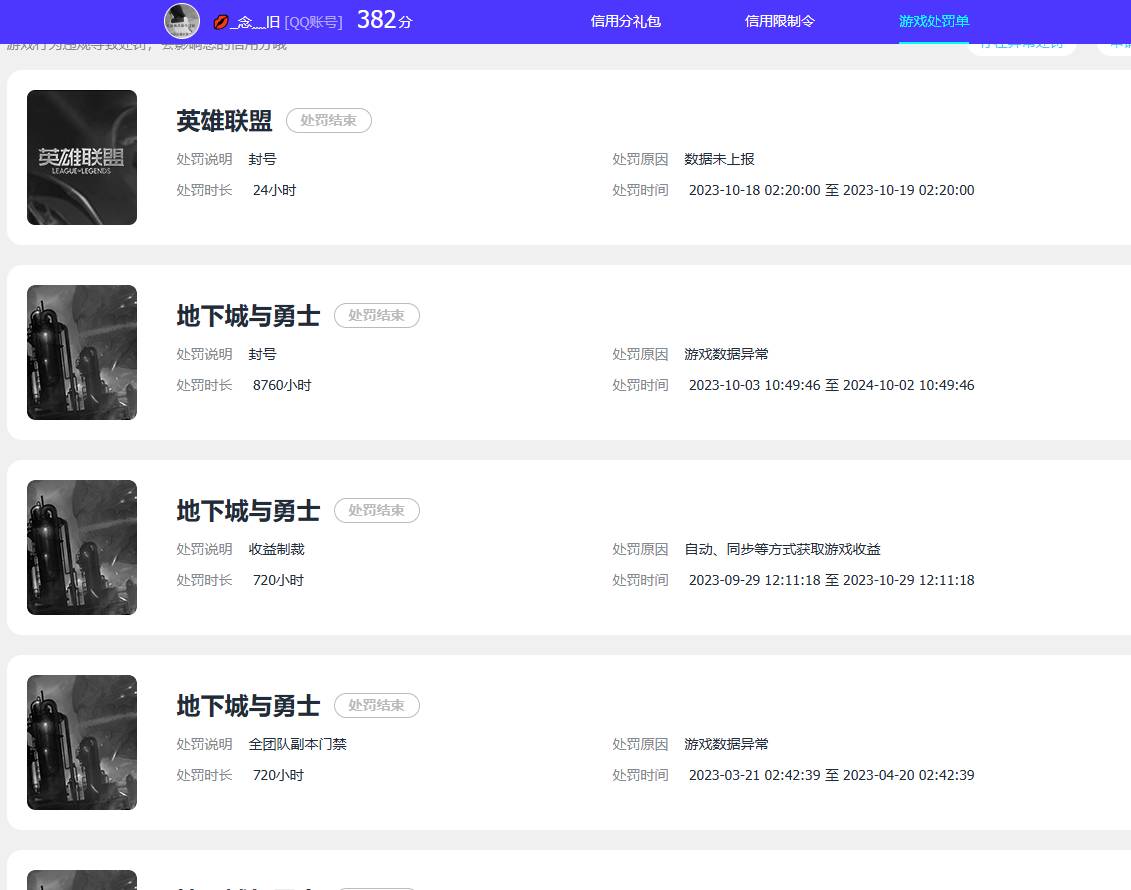The image size is (1131, 890).
Task: Click the username _念__旧 in the header
Action: coord(257,21)
